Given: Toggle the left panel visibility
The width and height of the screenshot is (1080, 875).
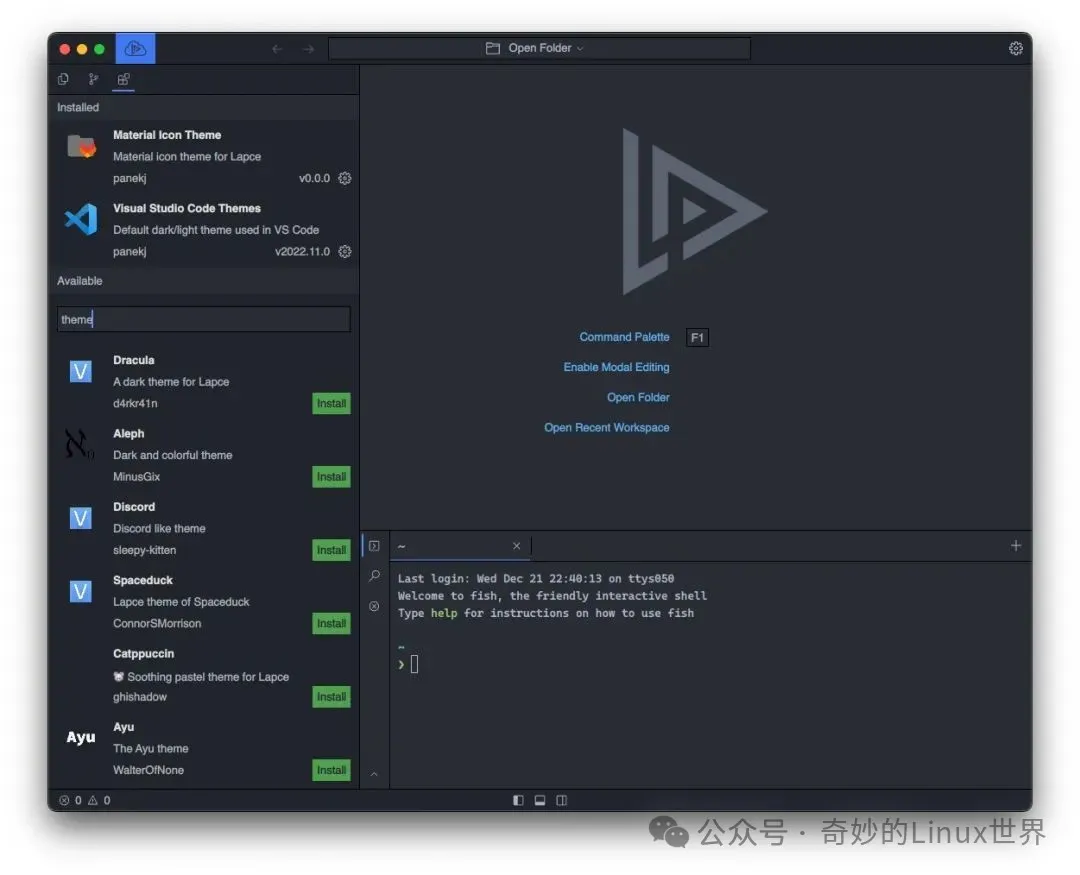Looking at the screenshot, I should [x=518, y=800].
